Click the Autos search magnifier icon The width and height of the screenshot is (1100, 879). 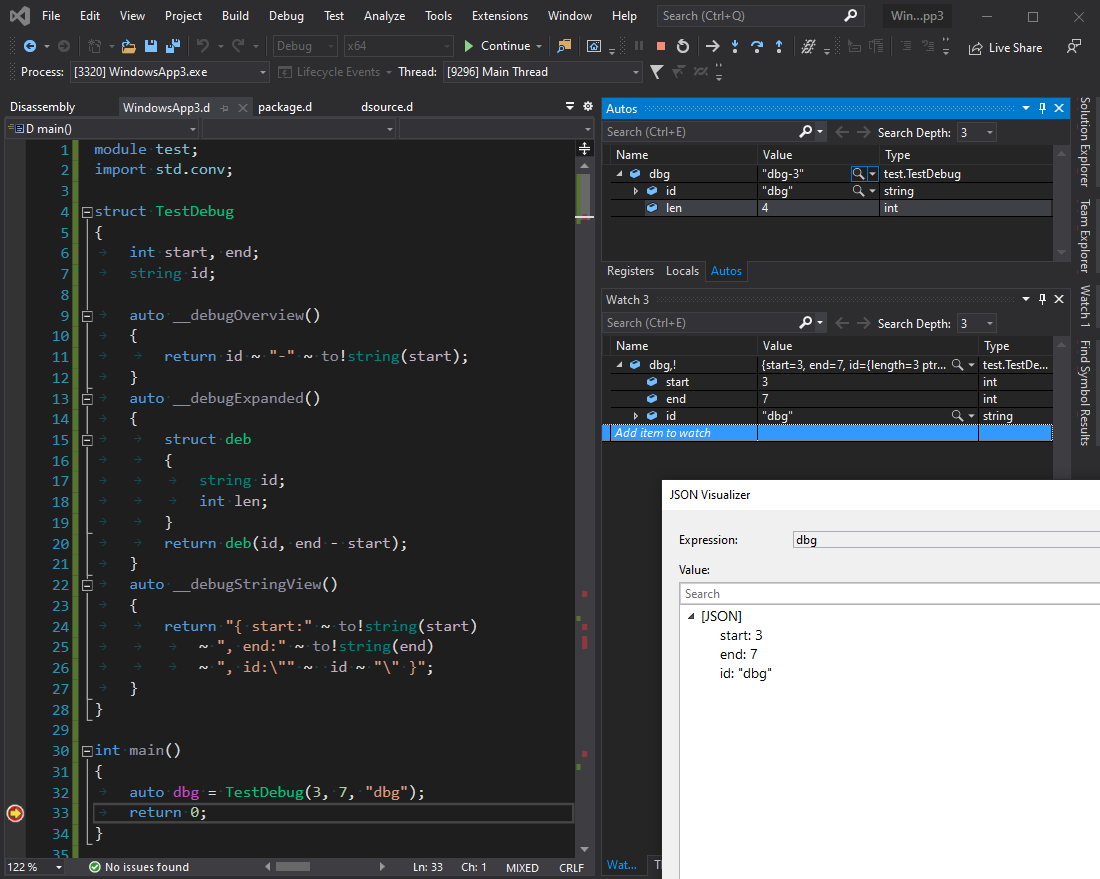pos(806,131)
